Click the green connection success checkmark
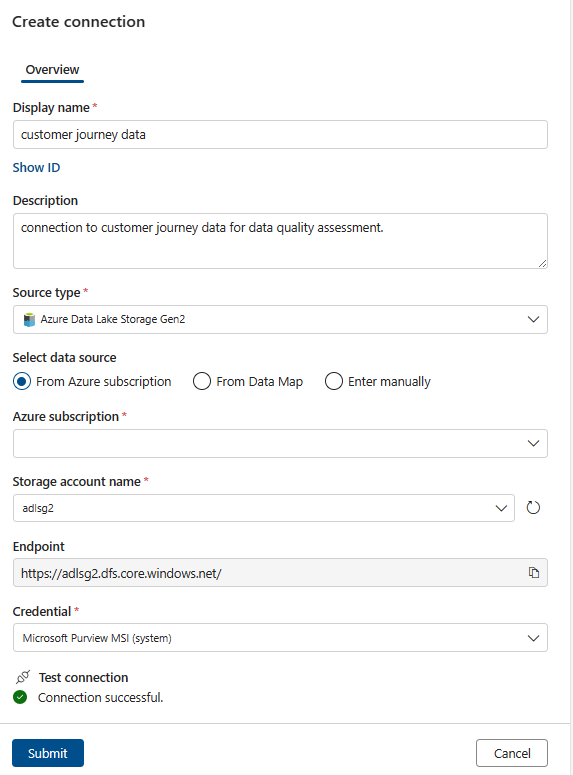Screen dimensions: 573x775 point(20,697)
